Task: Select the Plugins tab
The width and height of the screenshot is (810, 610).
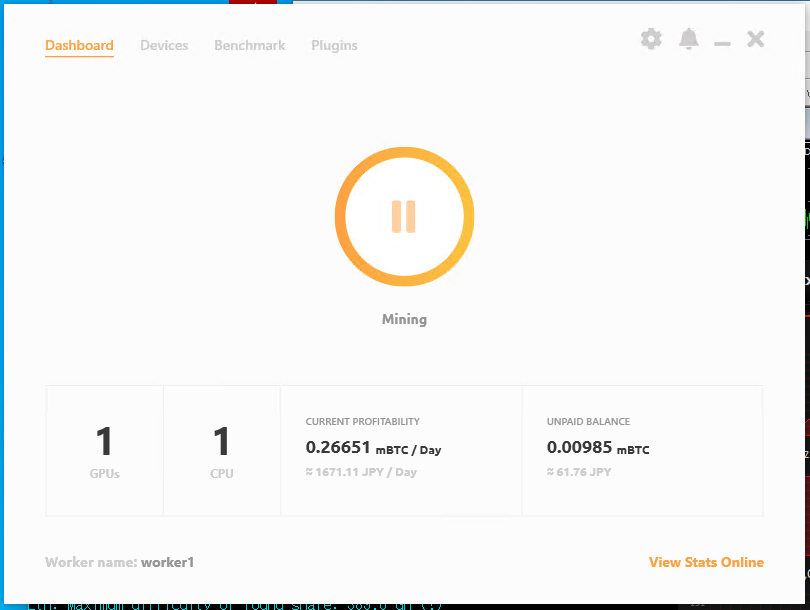Action: (334, 46)
